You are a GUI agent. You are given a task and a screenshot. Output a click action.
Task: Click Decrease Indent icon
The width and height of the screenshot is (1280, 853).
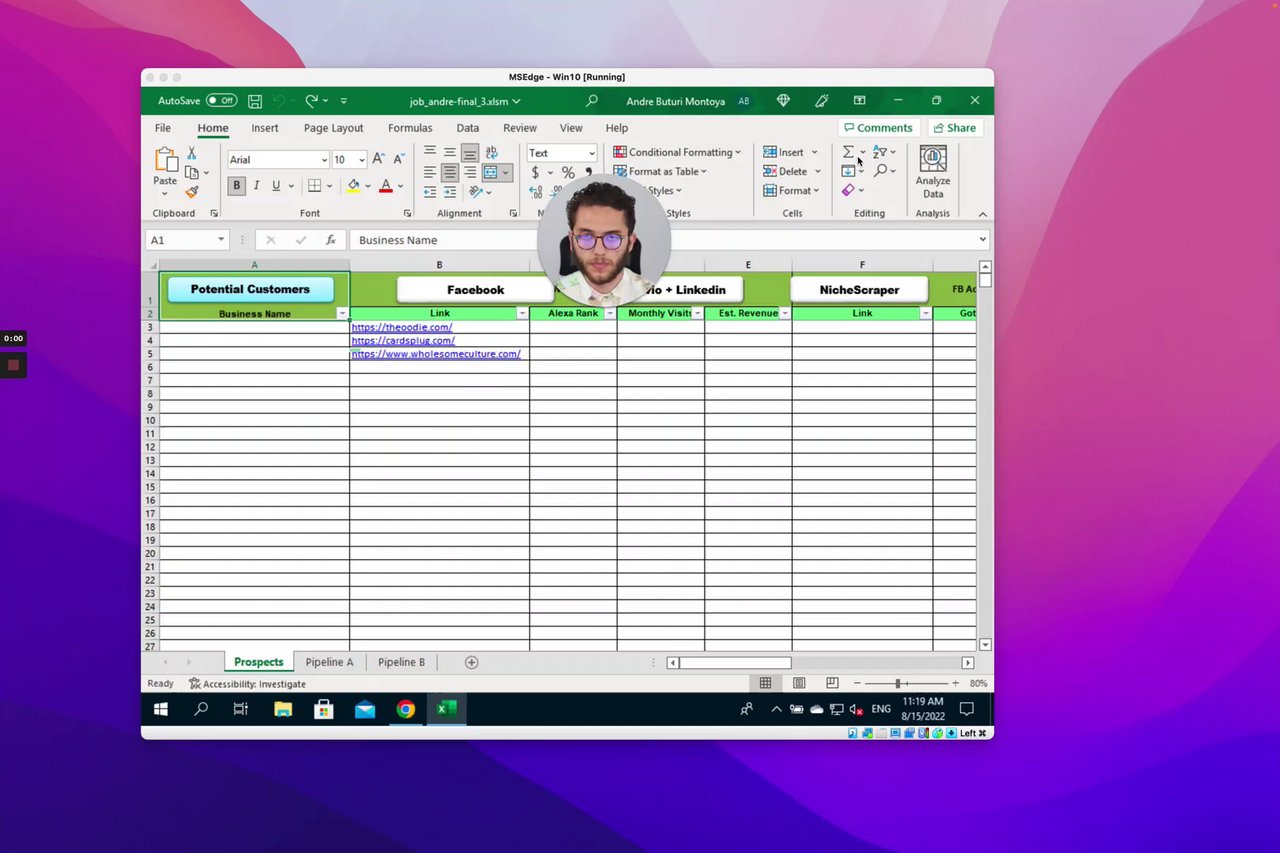coord(430,192)
